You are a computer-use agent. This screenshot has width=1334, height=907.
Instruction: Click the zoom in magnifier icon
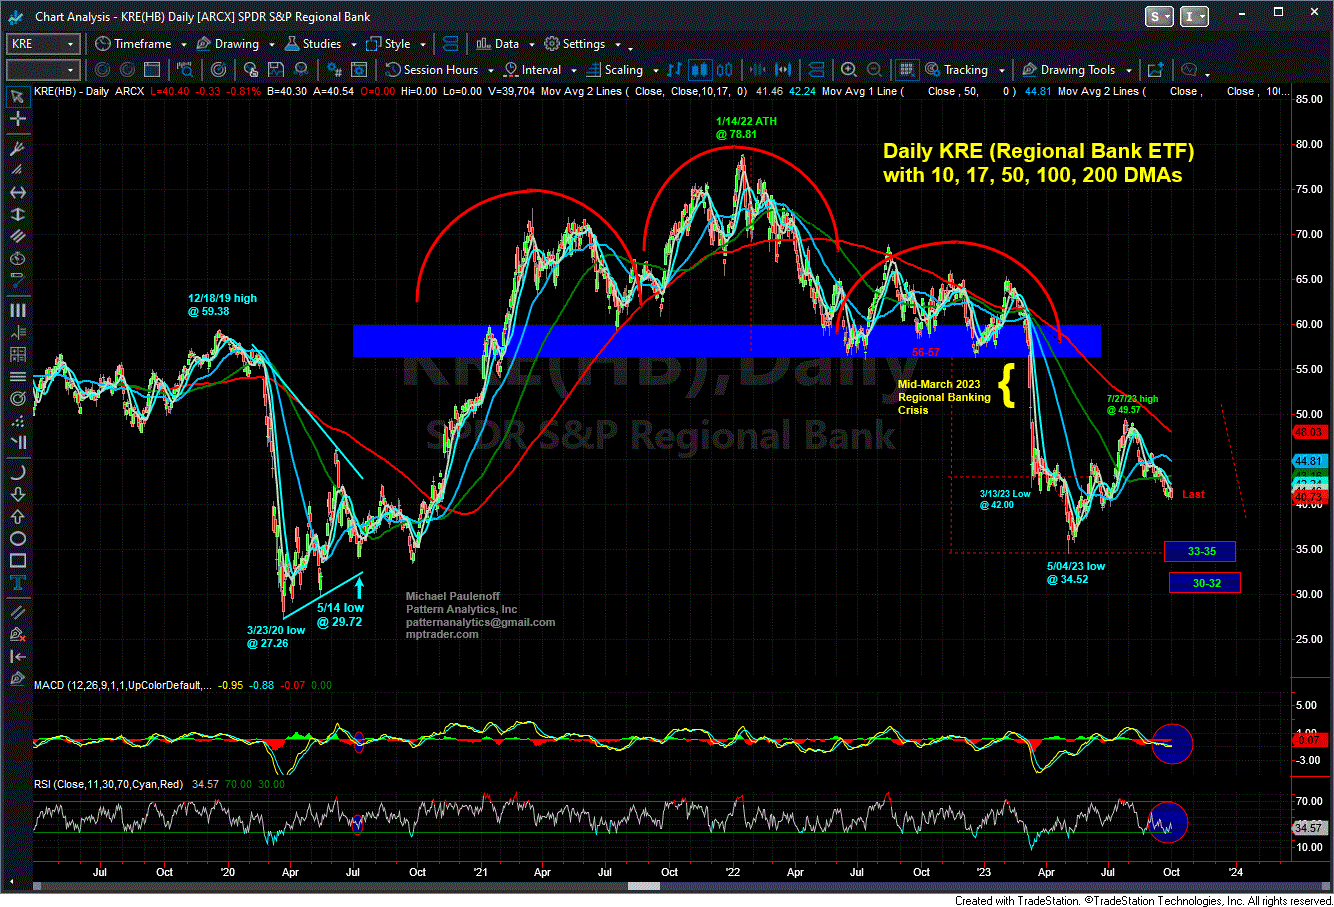tap(849, 70)
